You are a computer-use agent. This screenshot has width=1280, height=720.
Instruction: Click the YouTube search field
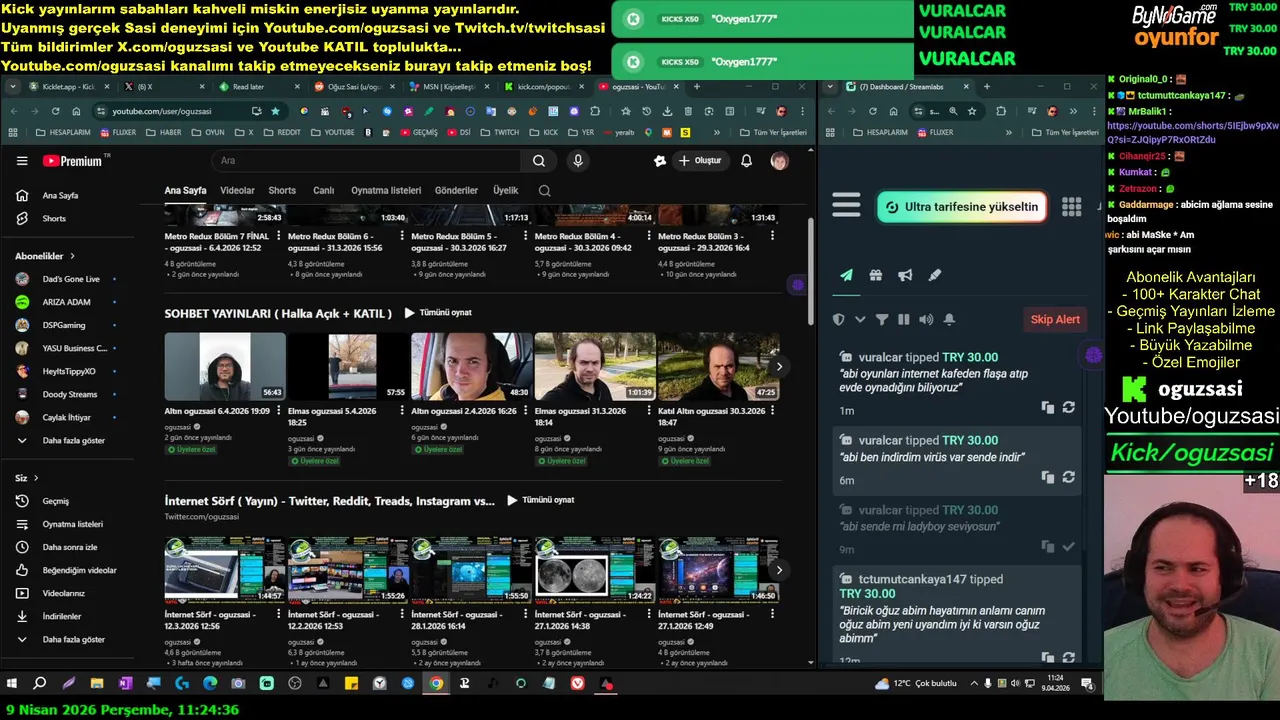365,160
